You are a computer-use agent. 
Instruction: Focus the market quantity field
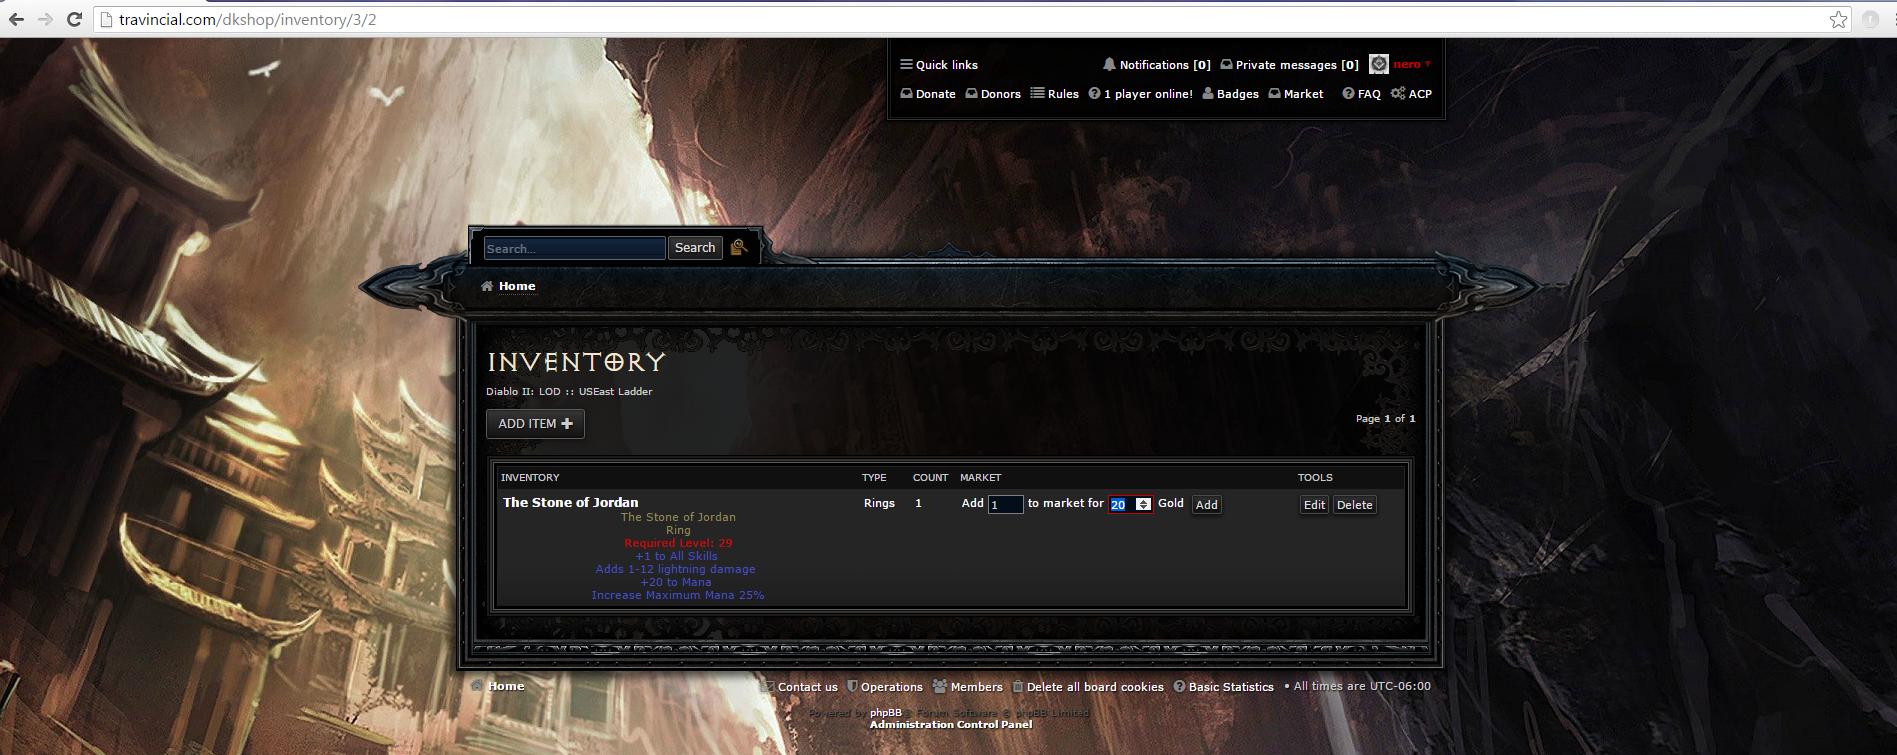[x=1006, y=505]
